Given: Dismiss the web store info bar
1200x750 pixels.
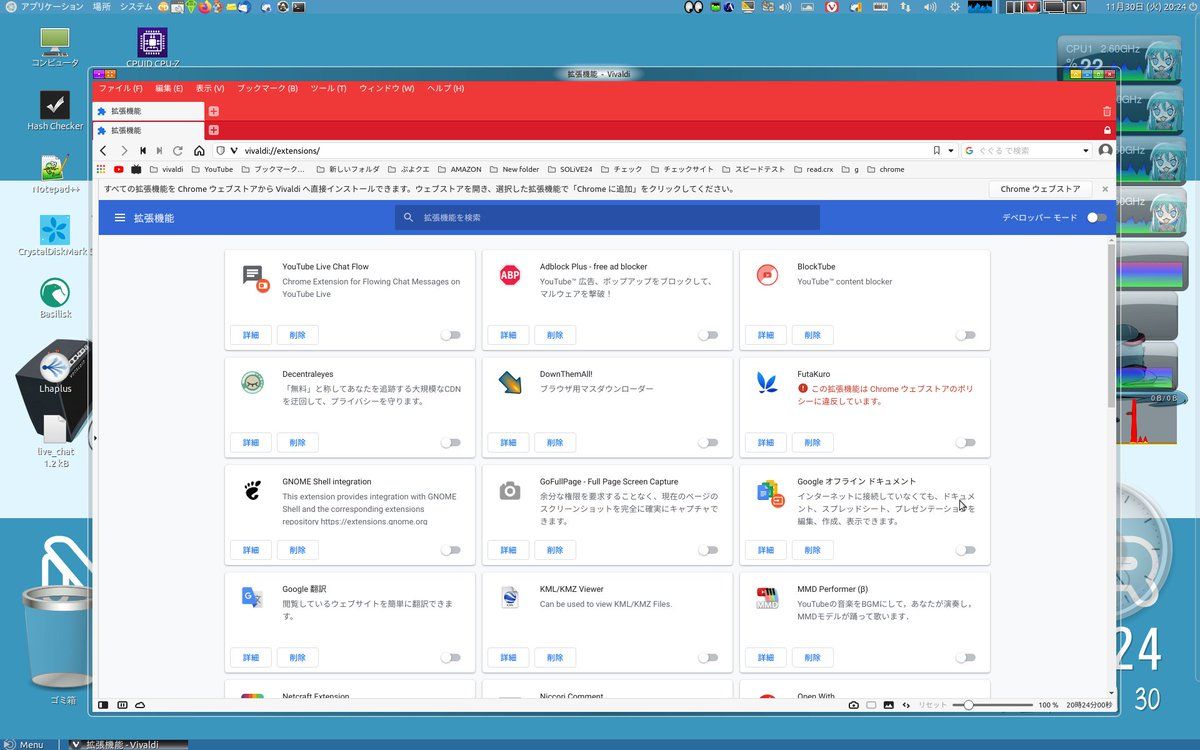Looking at the screenshot, I should 1105,189.
